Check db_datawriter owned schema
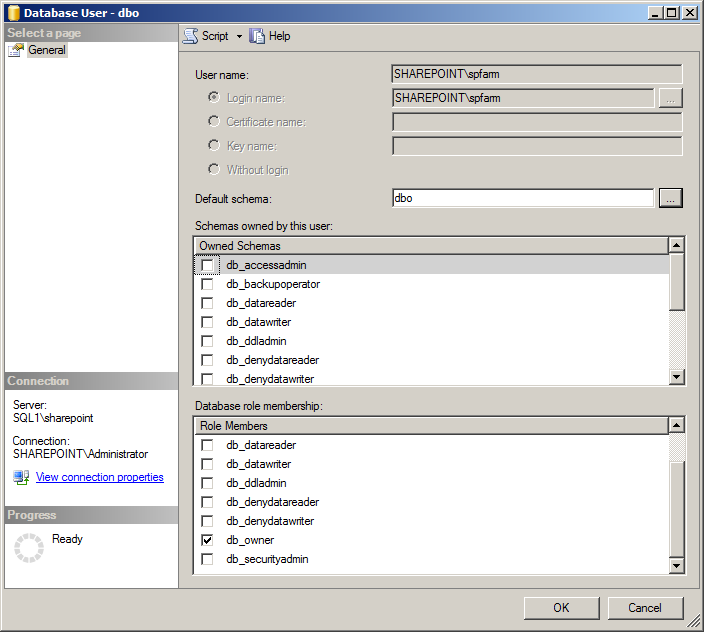Viewport: 704px width, 632px height. click(x=207, y=322)
